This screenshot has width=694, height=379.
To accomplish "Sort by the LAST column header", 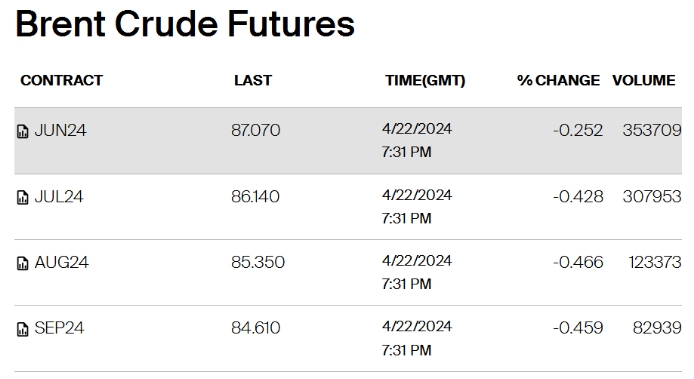I will click(253, 80).
